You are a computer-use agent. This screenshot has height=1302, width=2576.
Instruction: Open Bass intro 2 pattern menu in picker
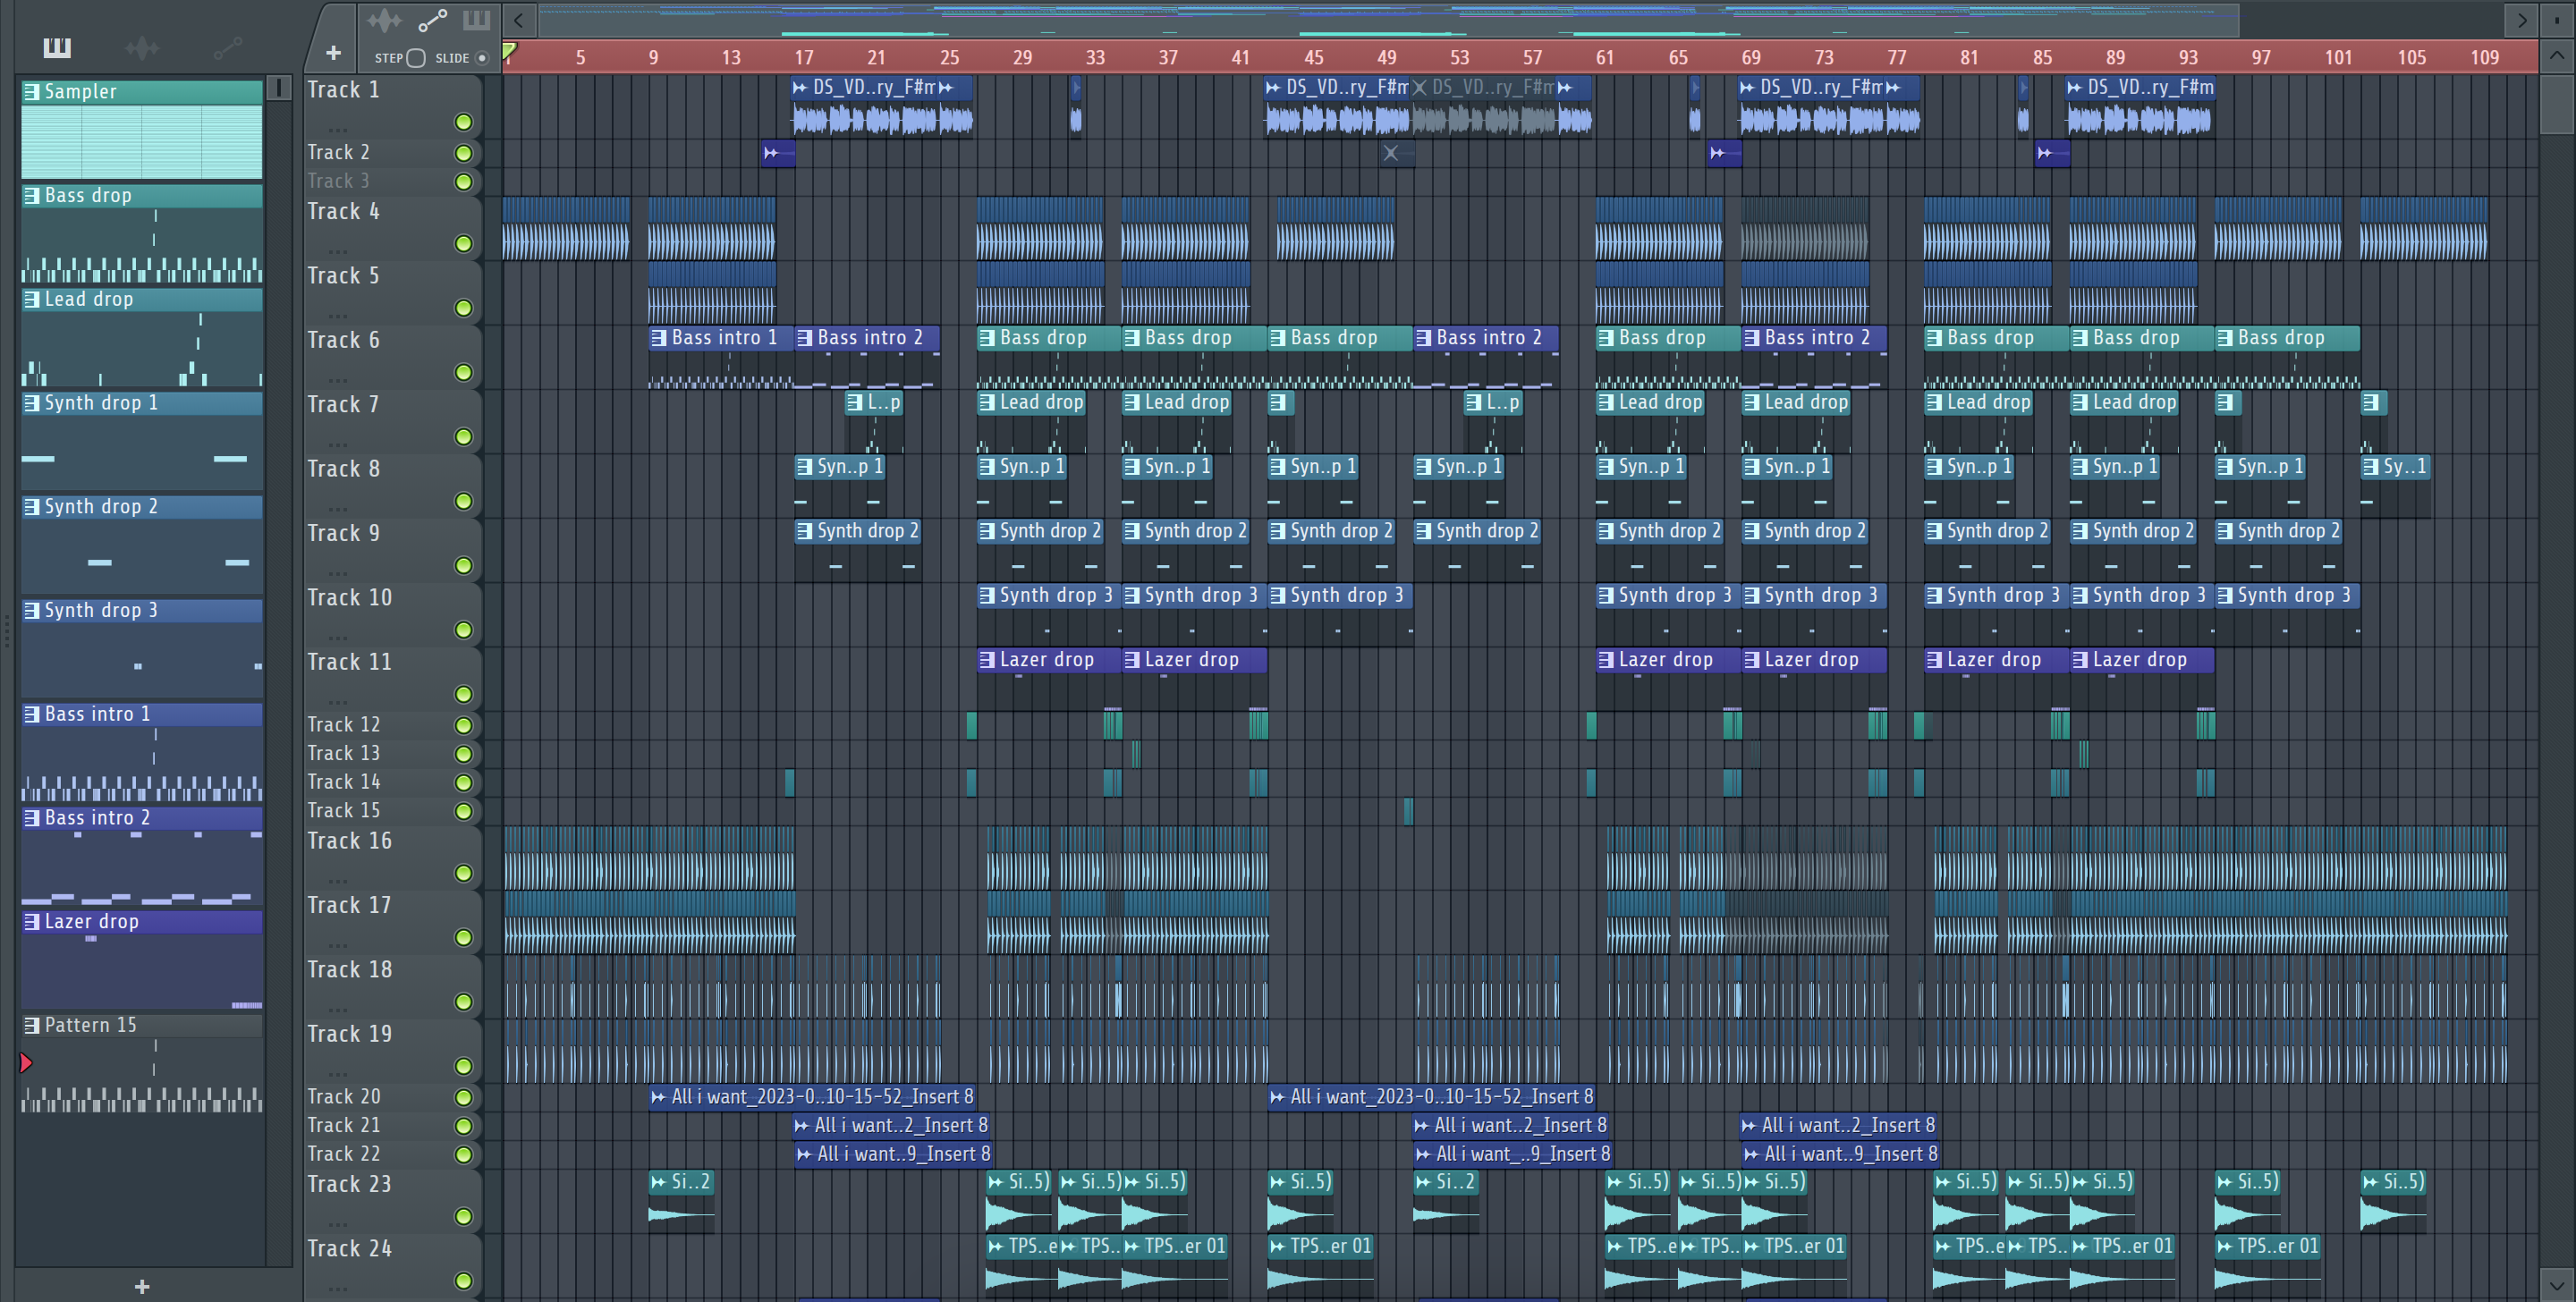tap(32, 818)
